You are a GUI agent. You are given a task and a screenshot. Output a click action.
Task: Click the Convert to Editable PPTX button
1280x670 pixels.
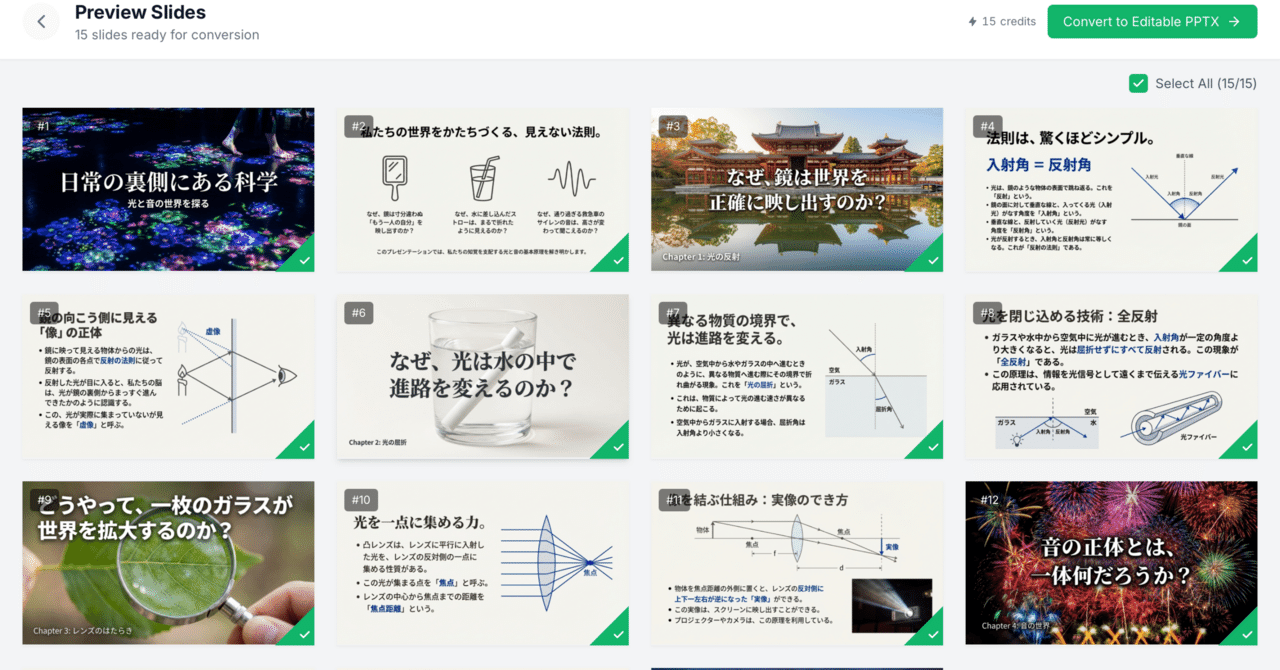[1152, 21]
